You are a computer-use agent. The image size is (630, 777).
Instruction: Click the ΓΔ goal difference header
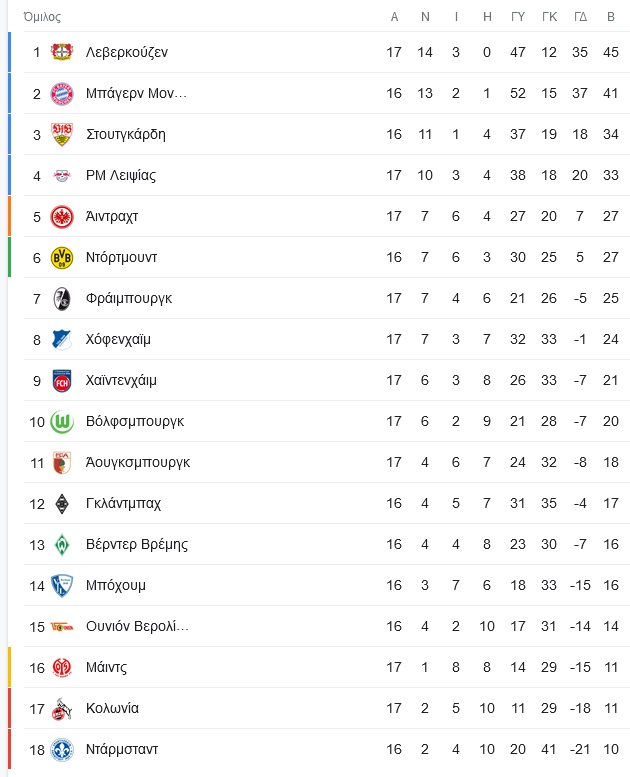(x=580, y=17)
